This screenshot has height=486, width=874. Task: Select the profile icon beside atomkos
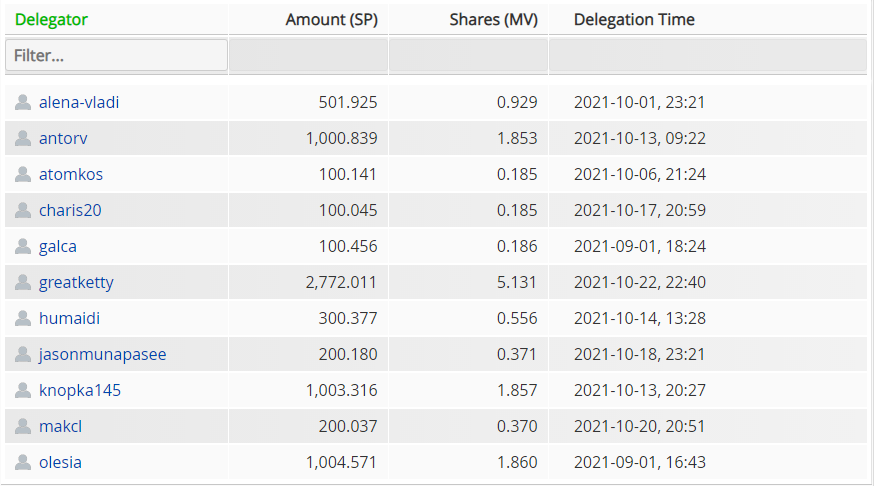click(x=23, y=174)
